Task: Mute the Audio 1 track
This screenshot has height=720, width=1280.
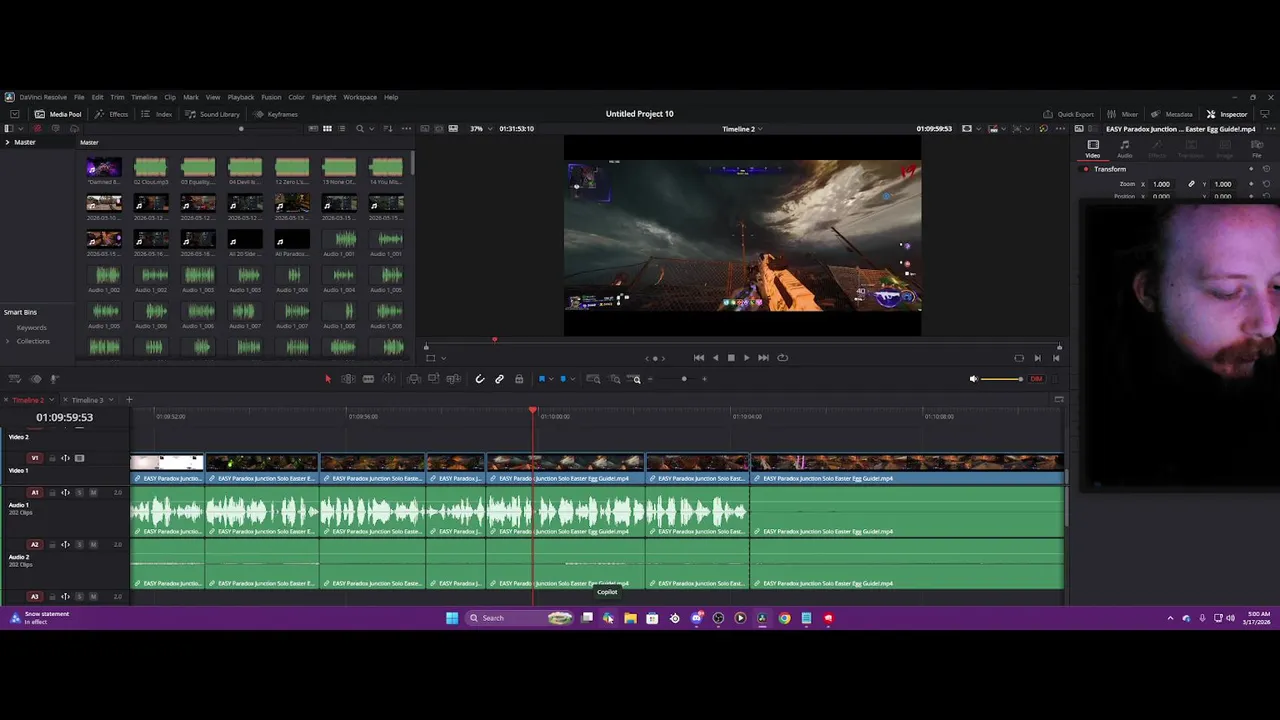Action: click(94, 492)
